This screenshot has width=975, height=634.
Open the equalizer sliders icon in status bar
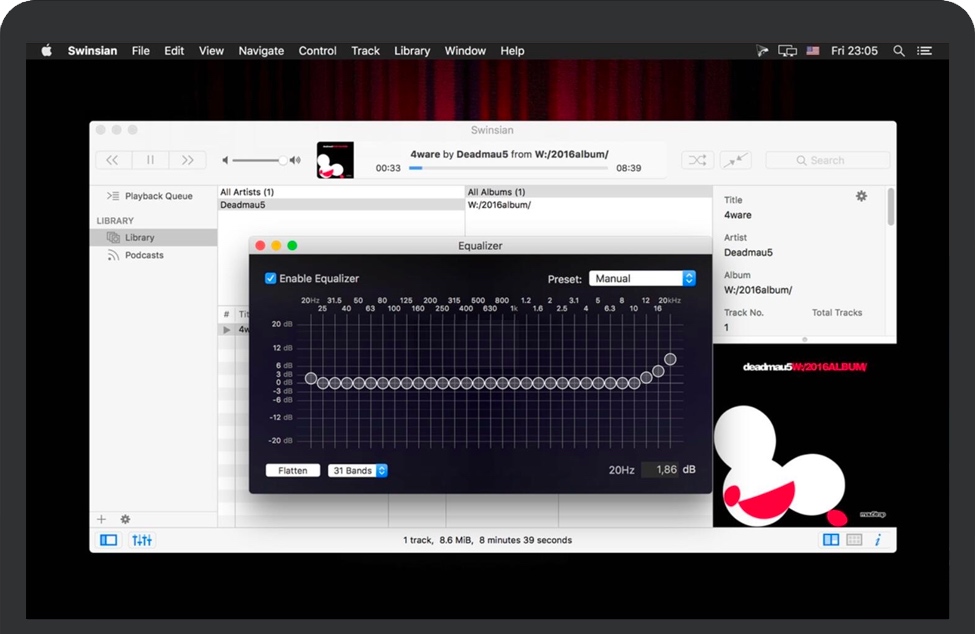[141, 539]
